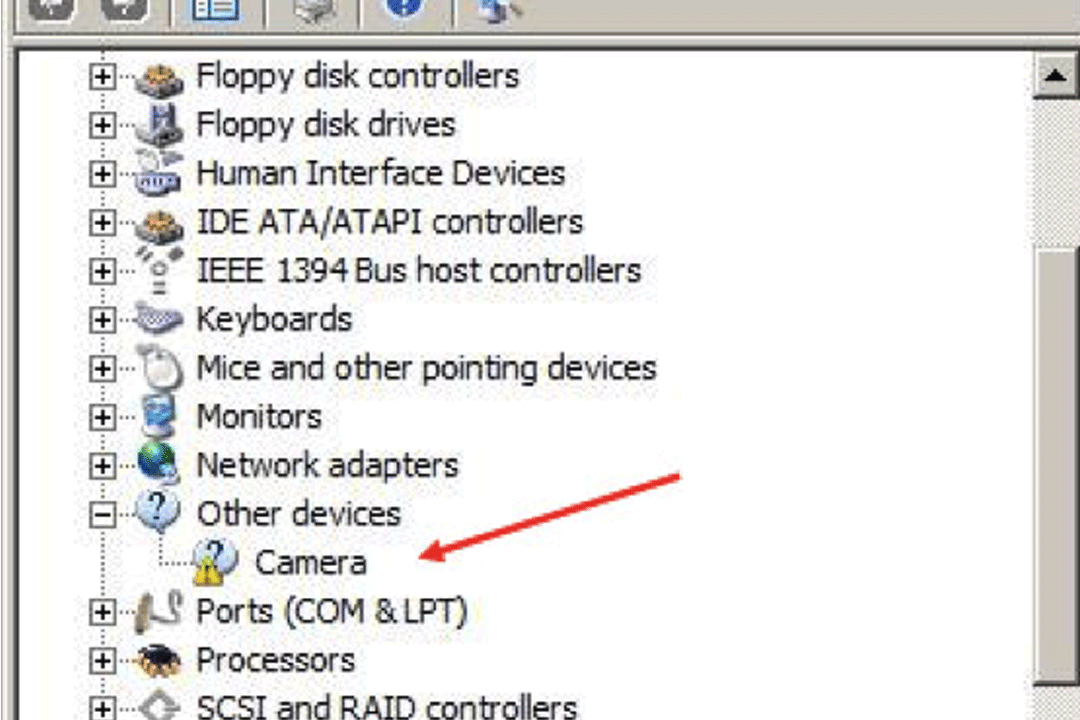Click the Network adapters globe icon
The width and height of the screenshot is (1080, 720).
click(159, 464)
